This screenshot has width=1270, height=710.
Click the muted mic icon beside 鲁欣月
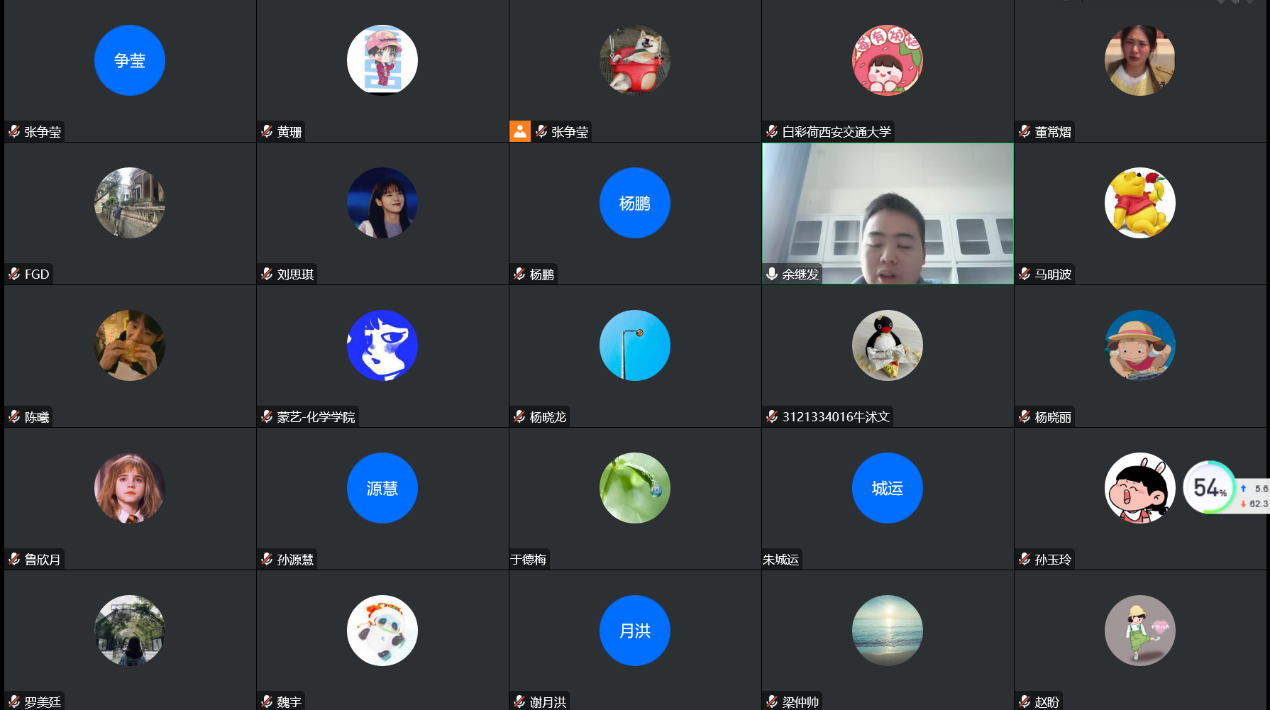15,560
